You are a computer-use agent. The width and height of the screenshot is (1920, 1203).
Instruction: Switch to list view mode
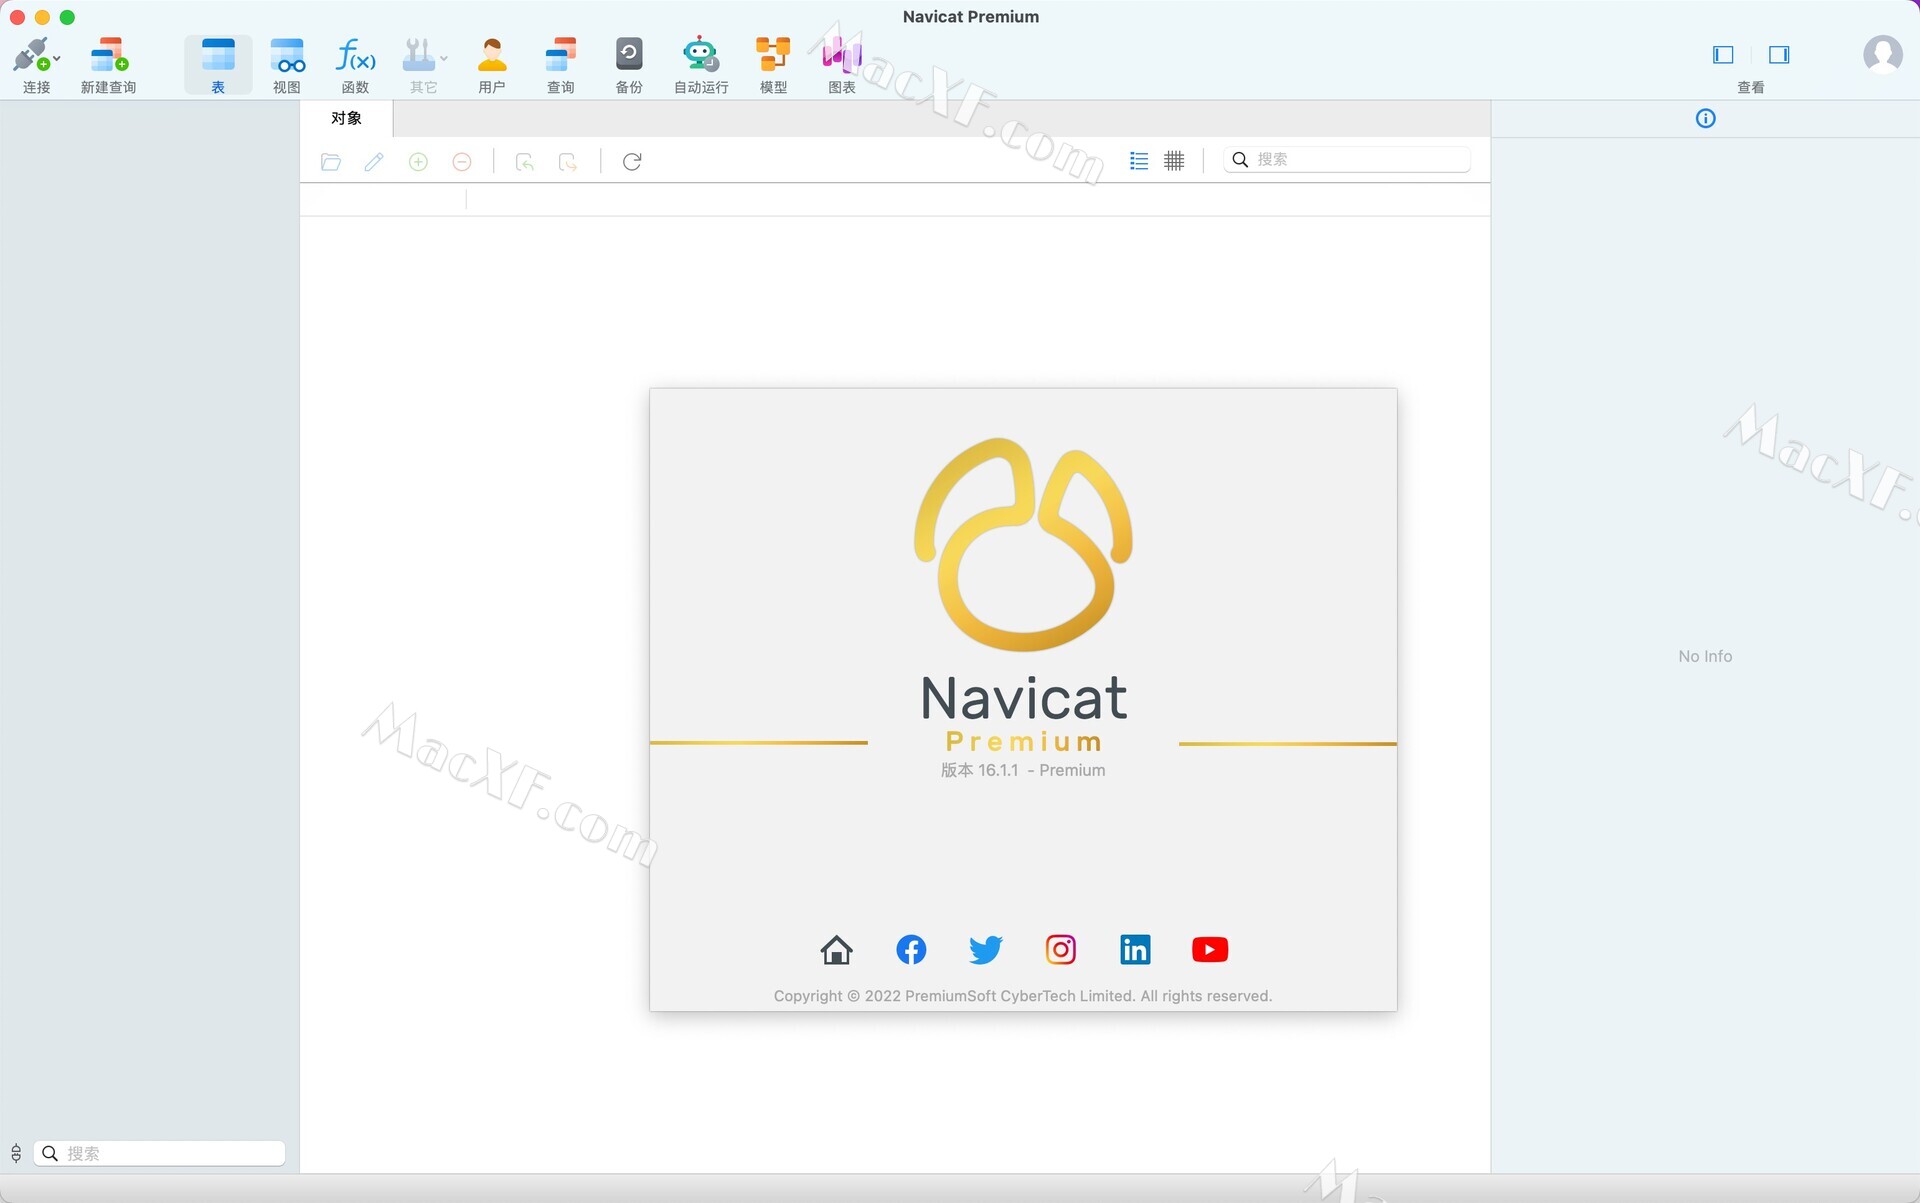pos(1139,161)
